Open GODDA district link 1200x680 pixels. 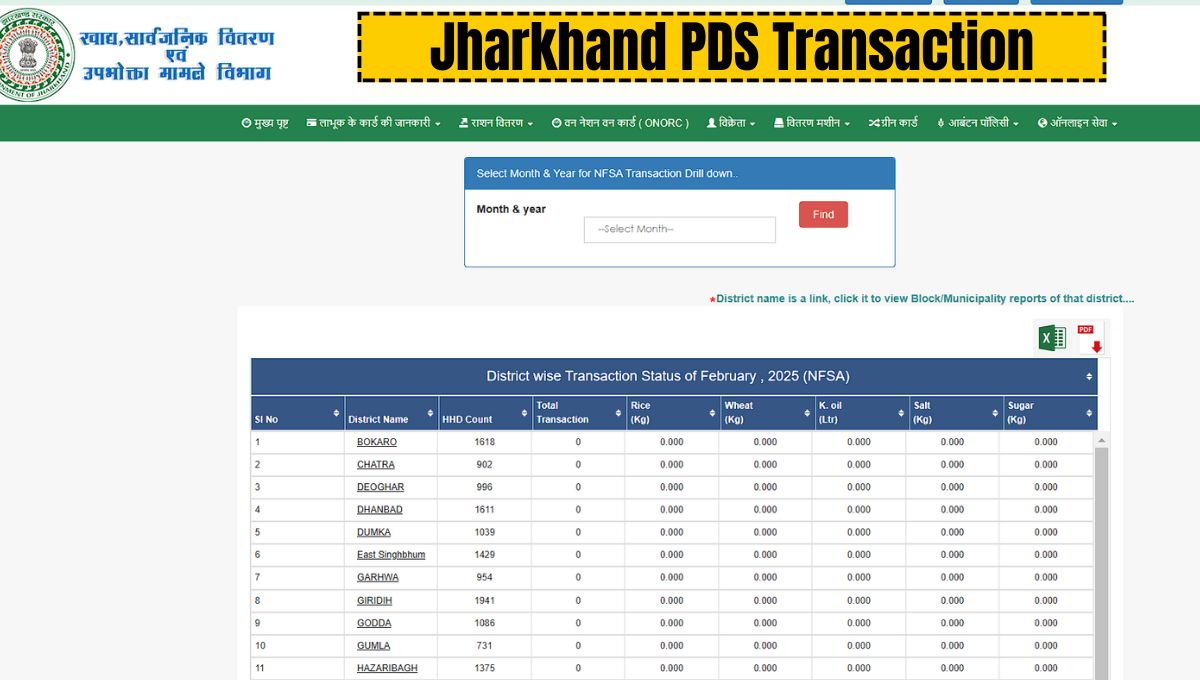[374, 623]
